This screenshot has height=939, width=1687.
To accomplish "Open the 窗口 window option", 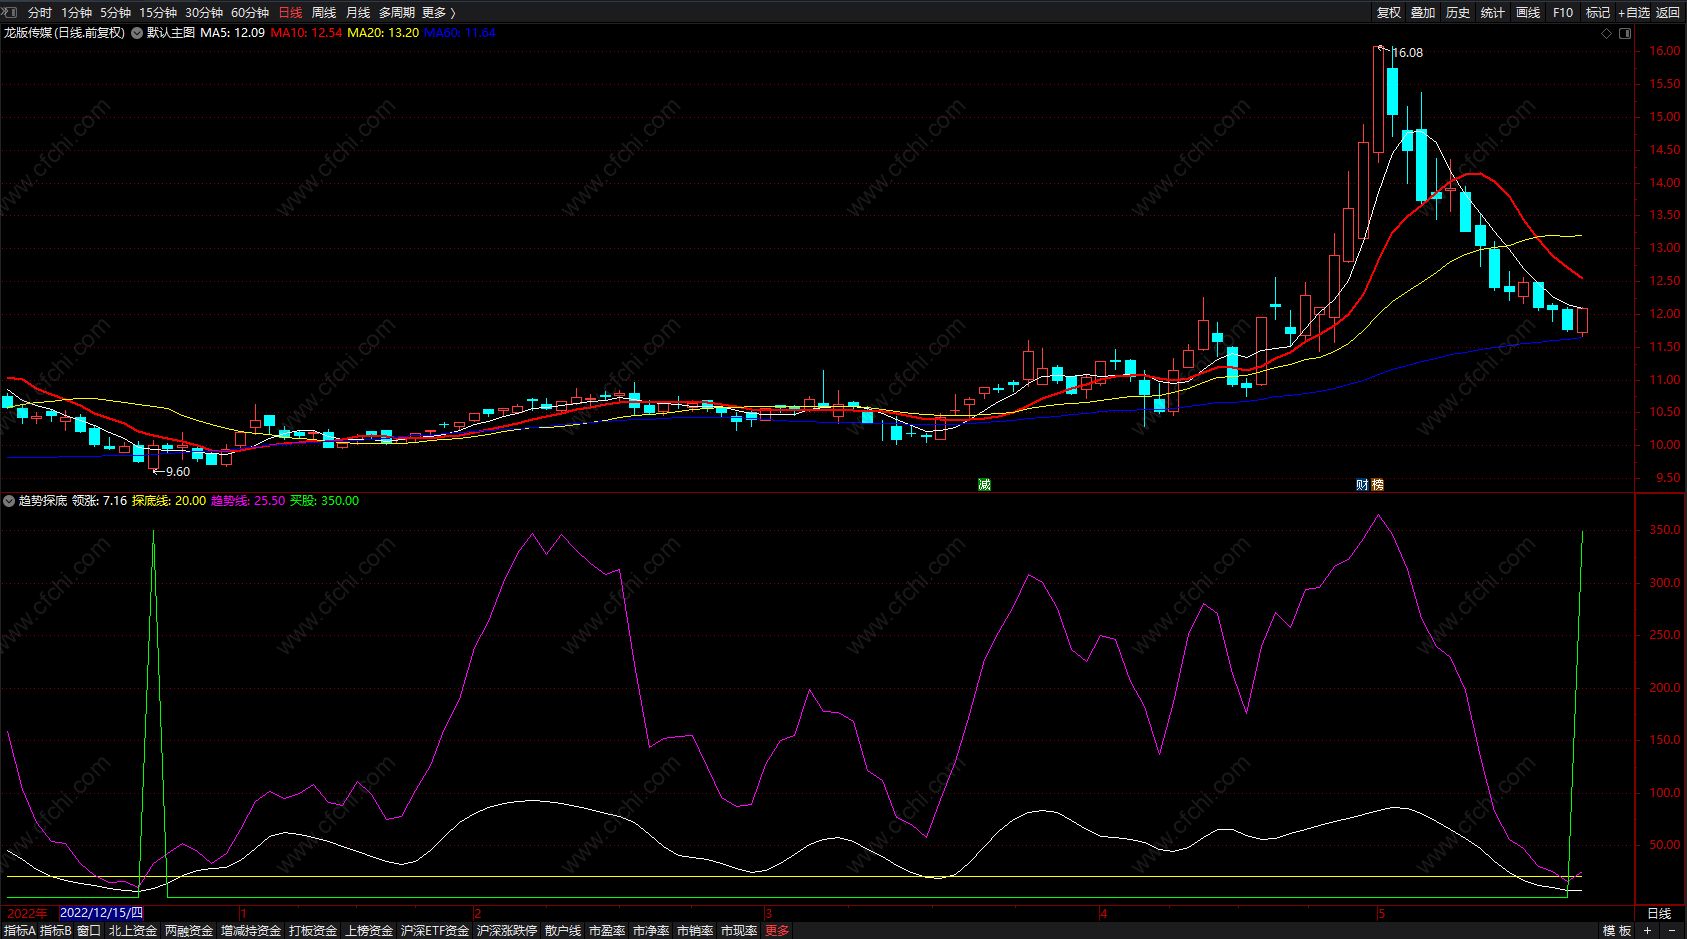I will click(89, 931).
